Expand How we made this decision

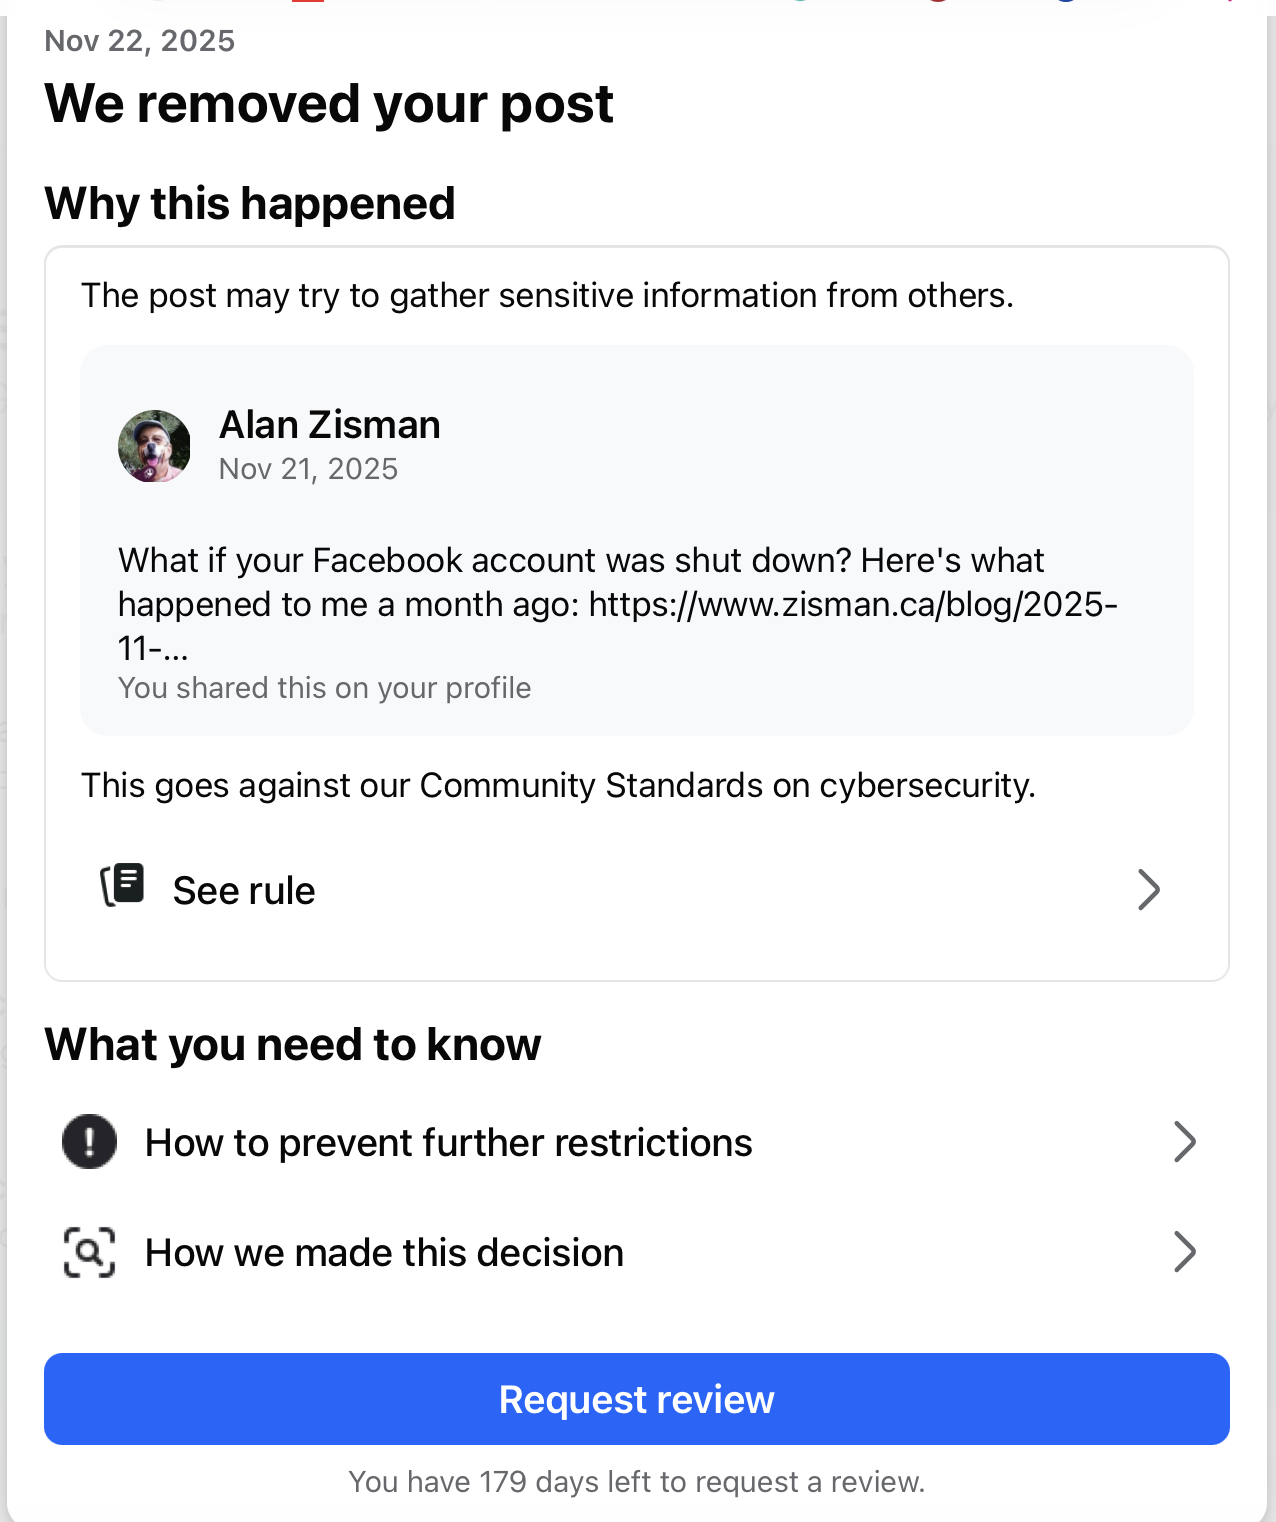pyautogui.click(x=384, y=1252)
